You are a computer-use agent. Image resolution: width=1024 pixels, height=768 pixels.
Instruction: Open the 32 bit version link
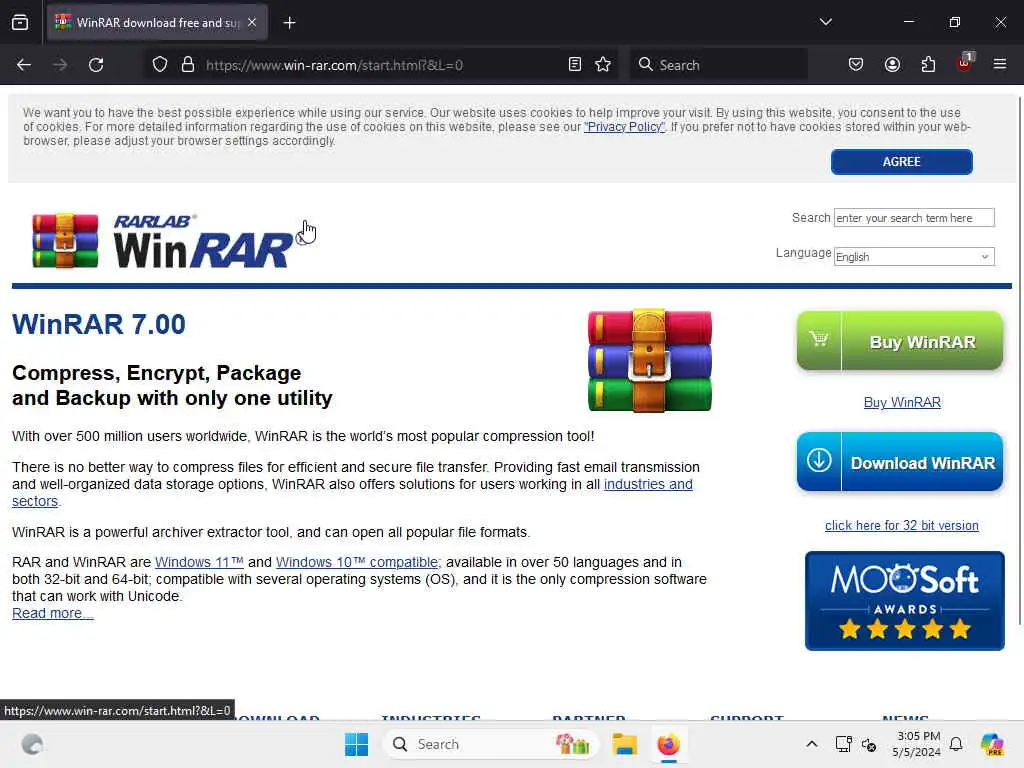click(x=901, y=526)
